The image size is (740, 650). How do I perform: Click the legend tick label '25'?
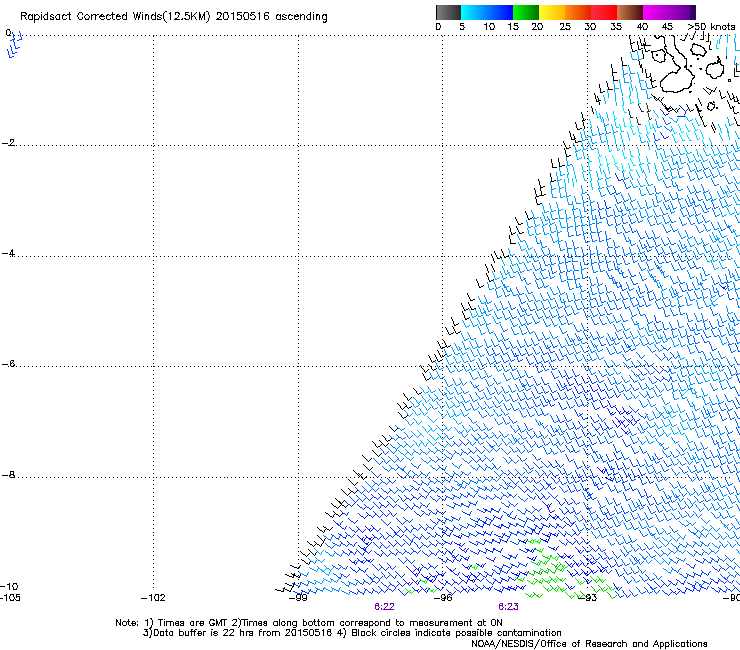pos(565,27)
